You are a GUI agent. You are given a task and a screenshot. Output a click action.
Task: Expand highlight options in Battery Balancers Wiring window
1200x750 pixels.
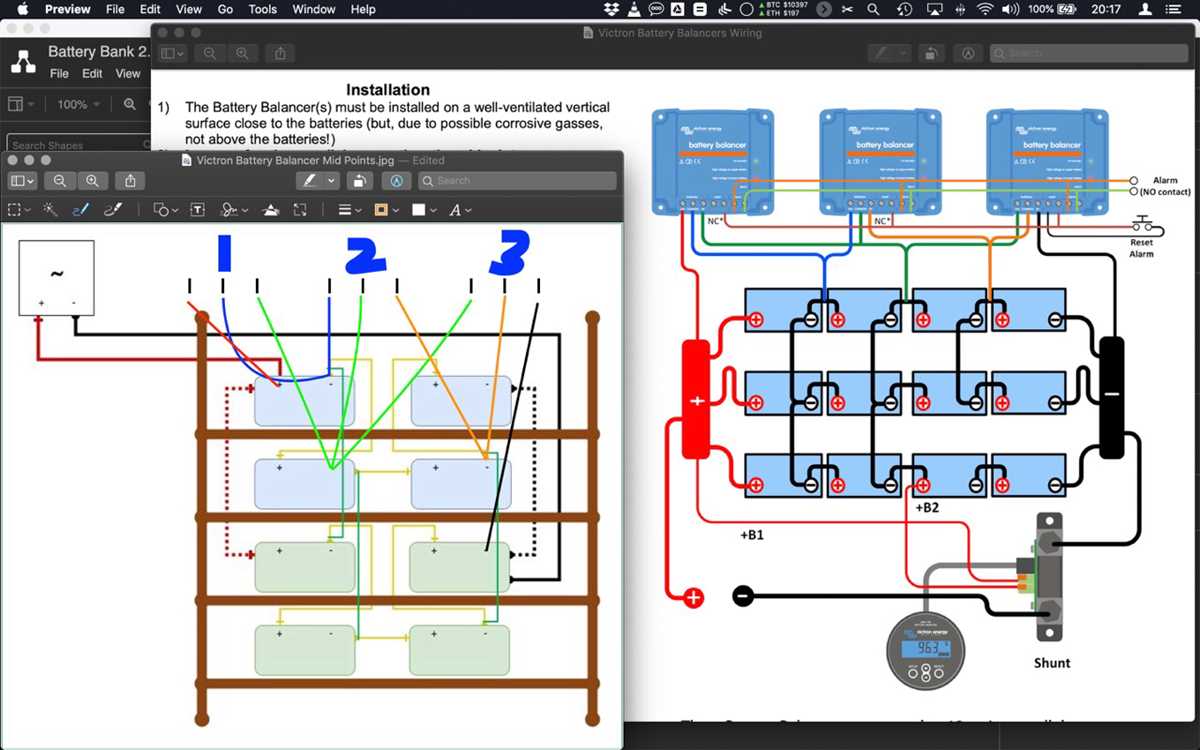coord(903,53)
